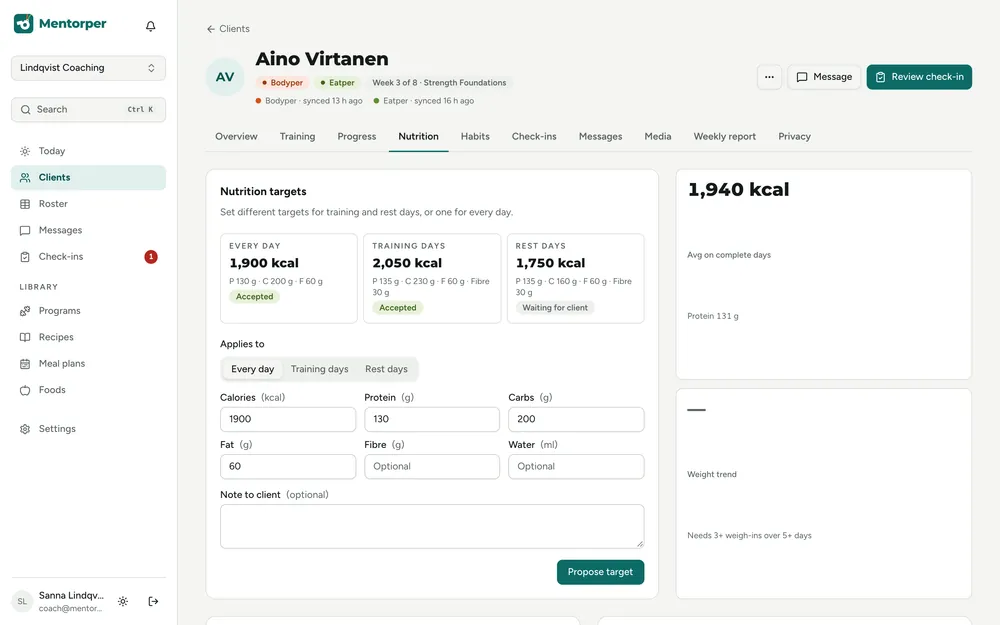Click the Meal plans calendar icon
The image size is (1000, 625).
click(x=25, y=364)
